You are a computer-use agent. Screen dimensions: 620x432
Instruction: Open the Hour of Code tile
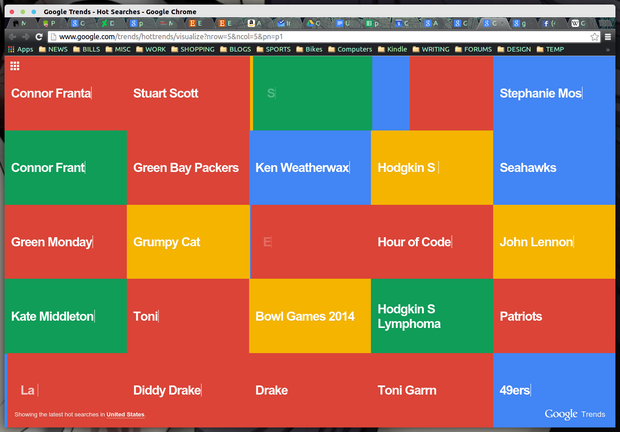(x=432, y=242)
